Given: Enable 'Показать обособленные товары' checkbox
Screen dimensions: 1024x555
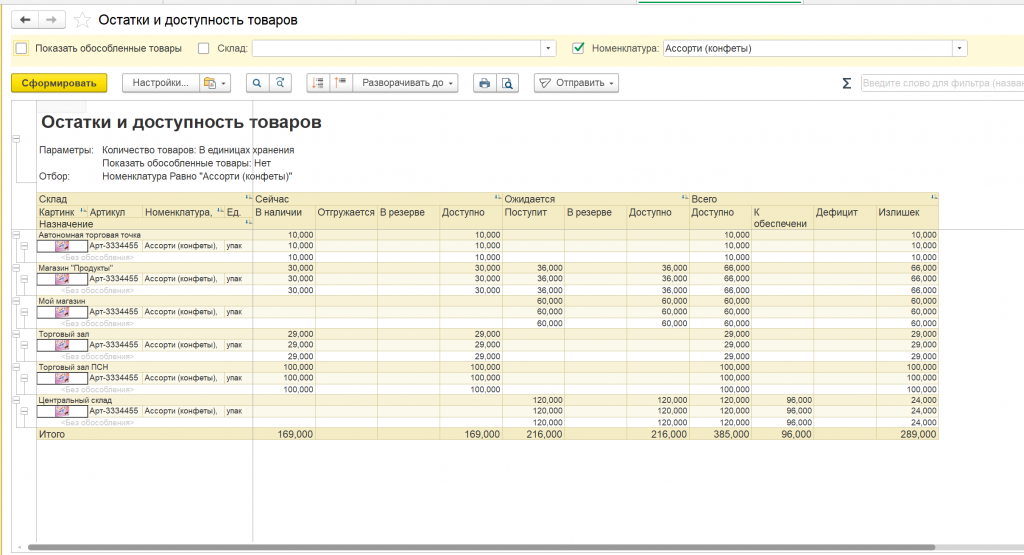Looking at the screenshot, I should click(x=21, y=48).
